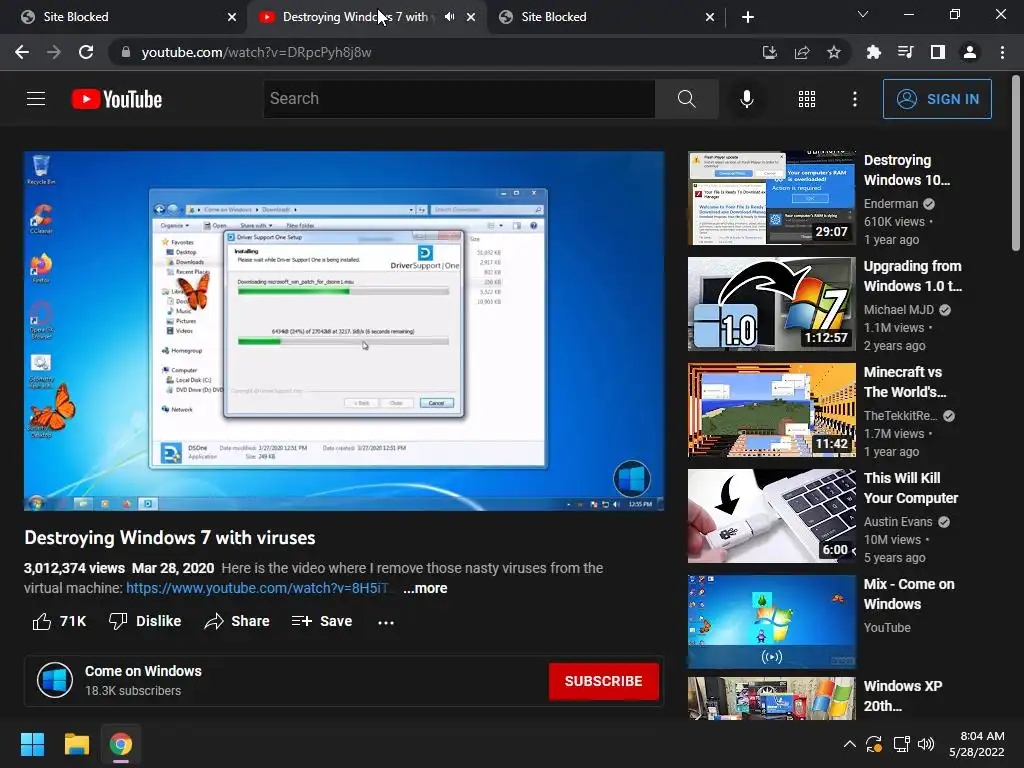Image resolution: width=1024 pixels, height=768 pixels.
Task: Share this page from address bar
Action: [802, 52]
